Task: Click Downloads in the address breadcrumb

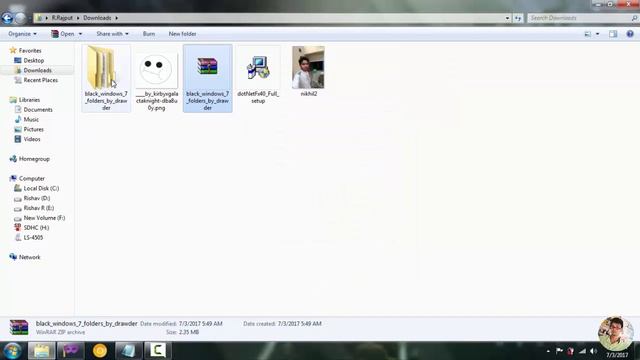Action: pyautogui.click(x=97, y=18)
